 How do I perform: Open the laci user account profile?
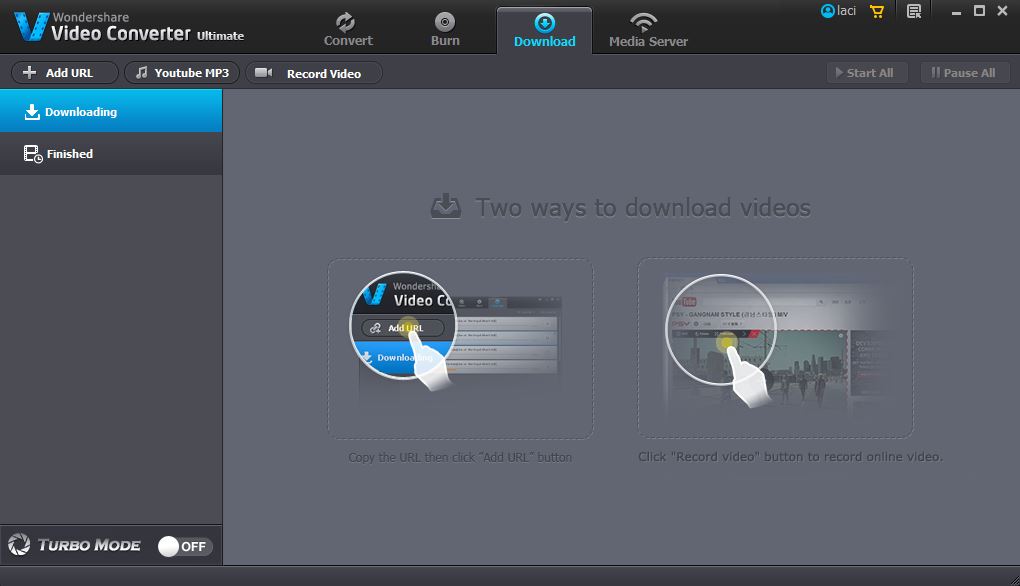pos(838,11)
